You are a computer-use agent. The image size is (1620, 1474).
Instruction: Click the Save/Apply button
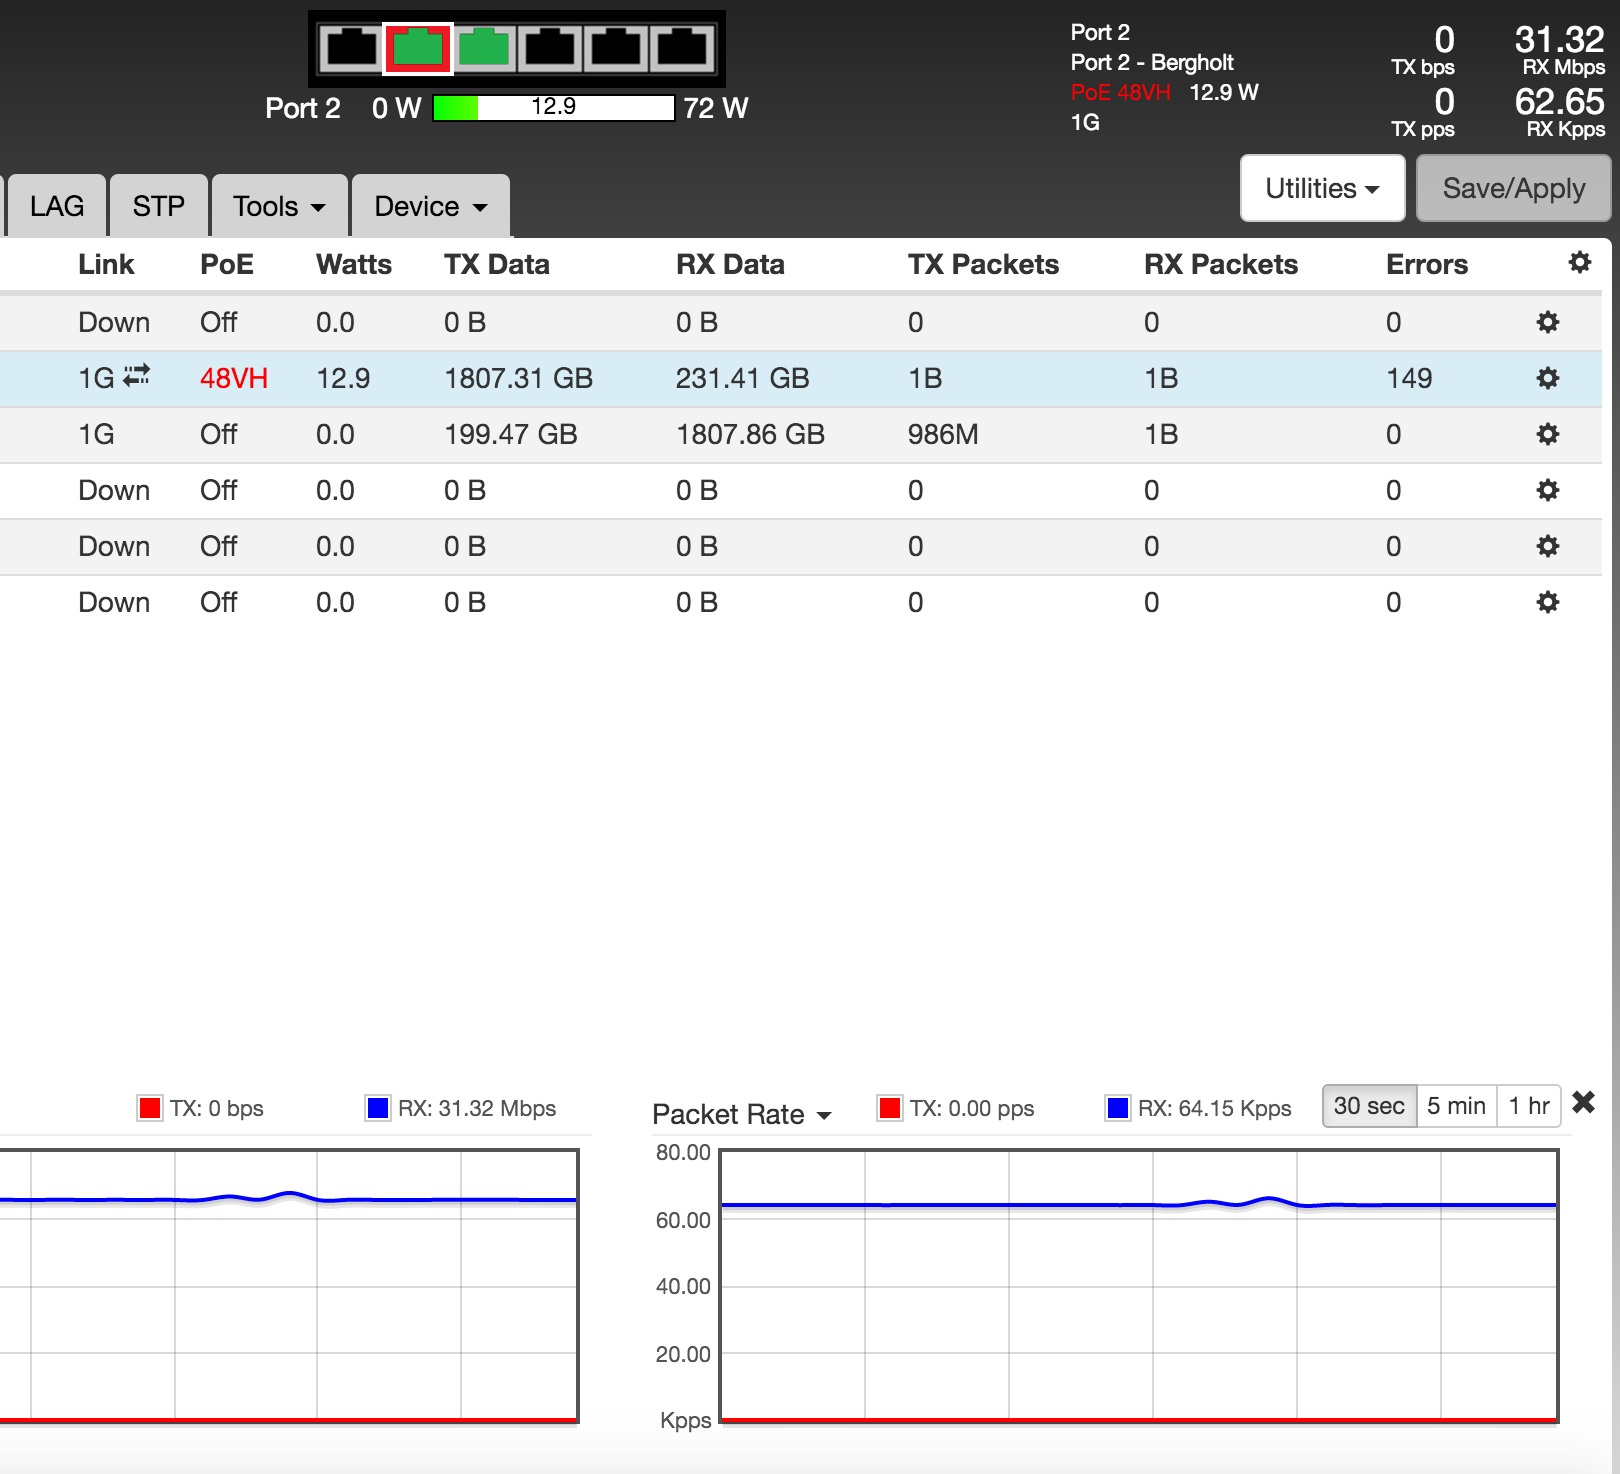(1513, 188)
